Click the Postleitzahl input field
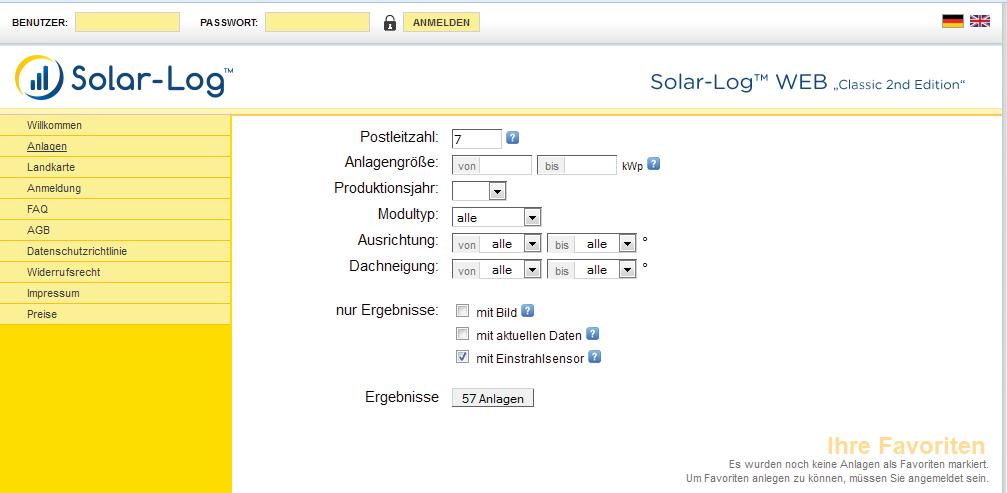The image size is (1007, 493). [477, 139]
